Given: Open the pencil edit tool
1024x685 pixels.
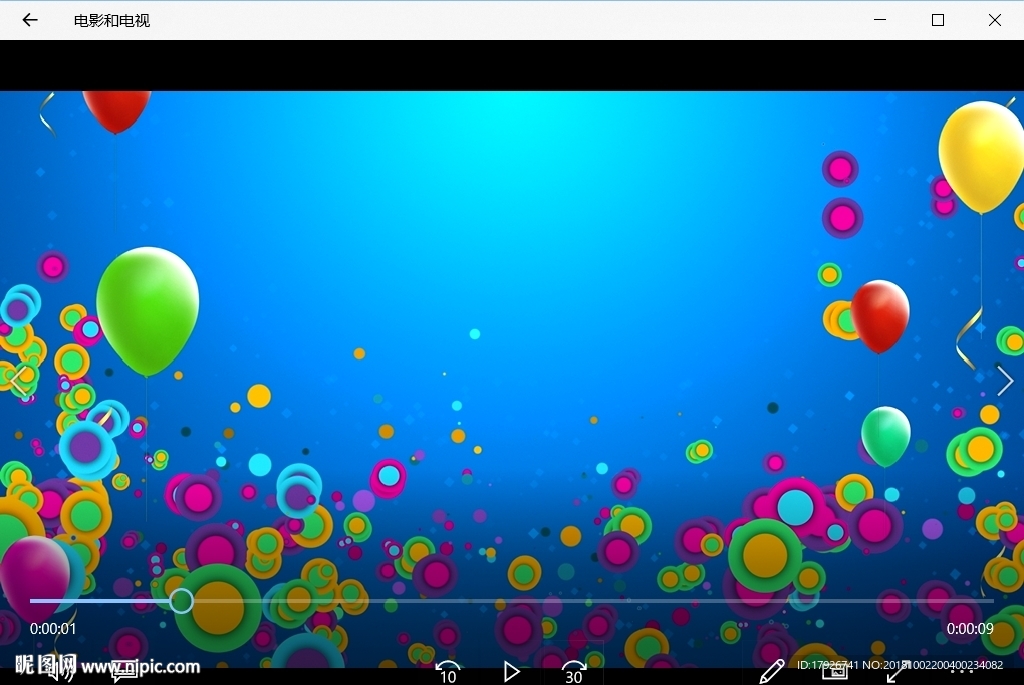Looking at the screenshot, I should [772, 671].
